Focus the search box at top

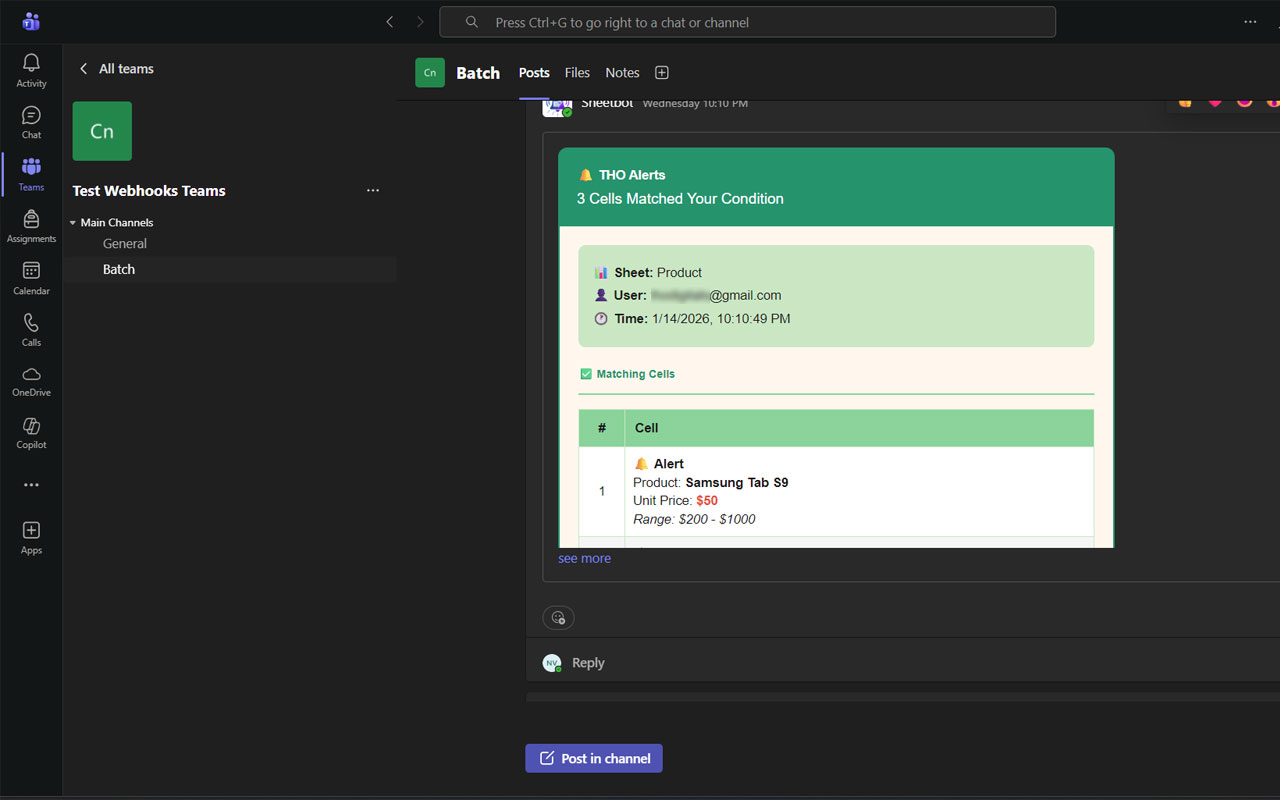point(747,22)
